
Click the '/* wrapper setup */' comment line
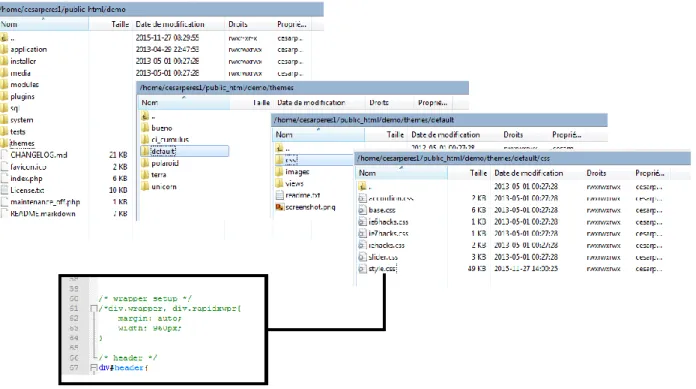point(145,299)
